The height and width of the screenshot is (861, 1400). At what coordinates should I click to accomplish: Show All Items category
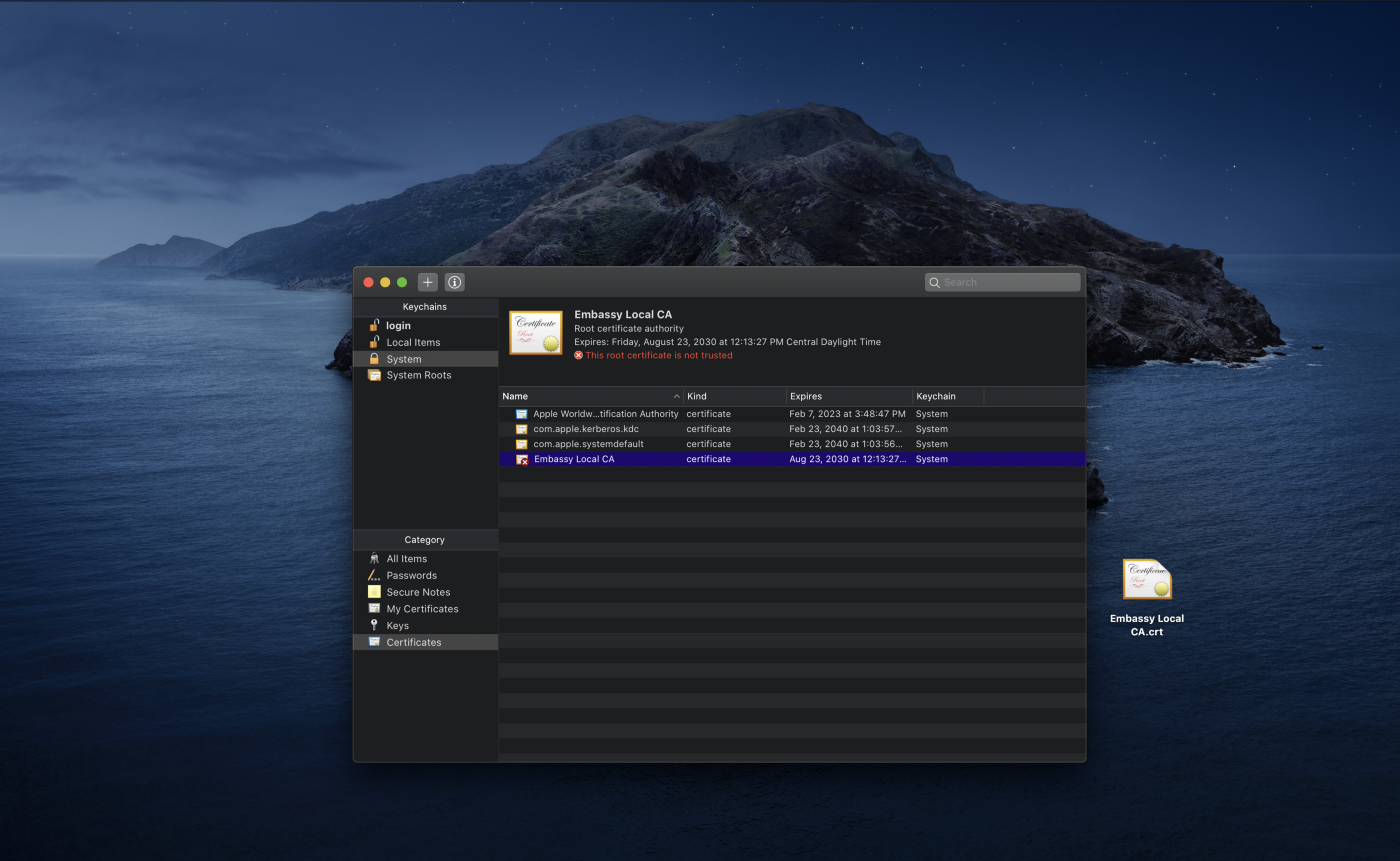coord(406,559)
